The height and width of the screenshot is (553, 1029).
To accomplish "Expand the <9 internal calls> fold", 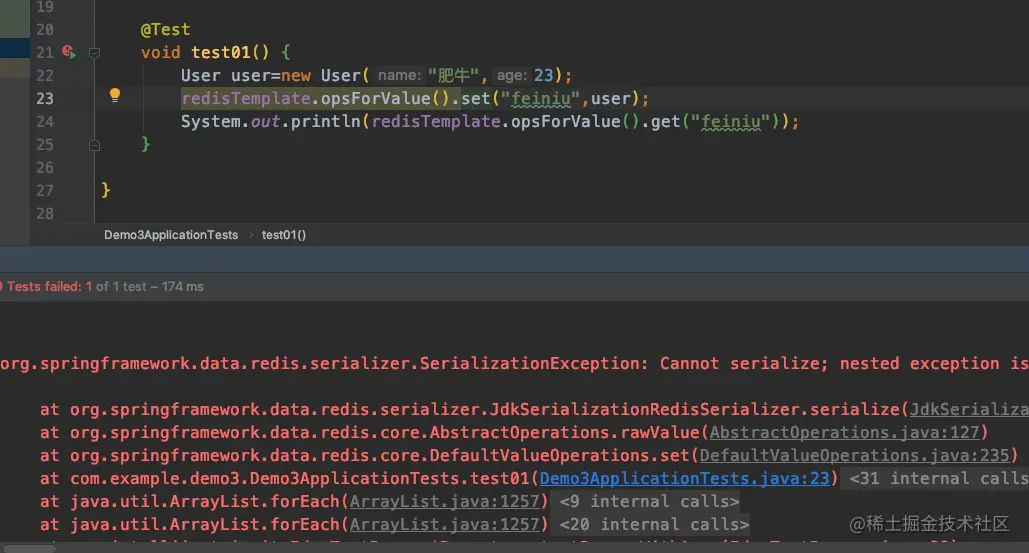I will (x=649, y=501).
